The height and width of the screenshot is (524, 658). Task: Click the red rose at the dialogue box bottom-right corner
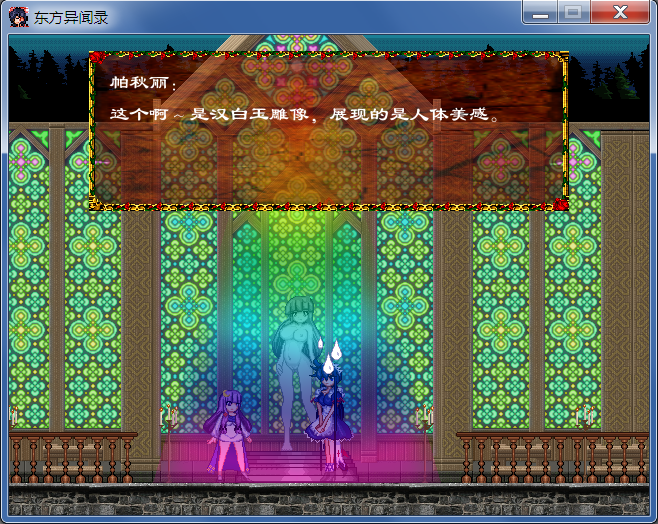pos(560,204)
